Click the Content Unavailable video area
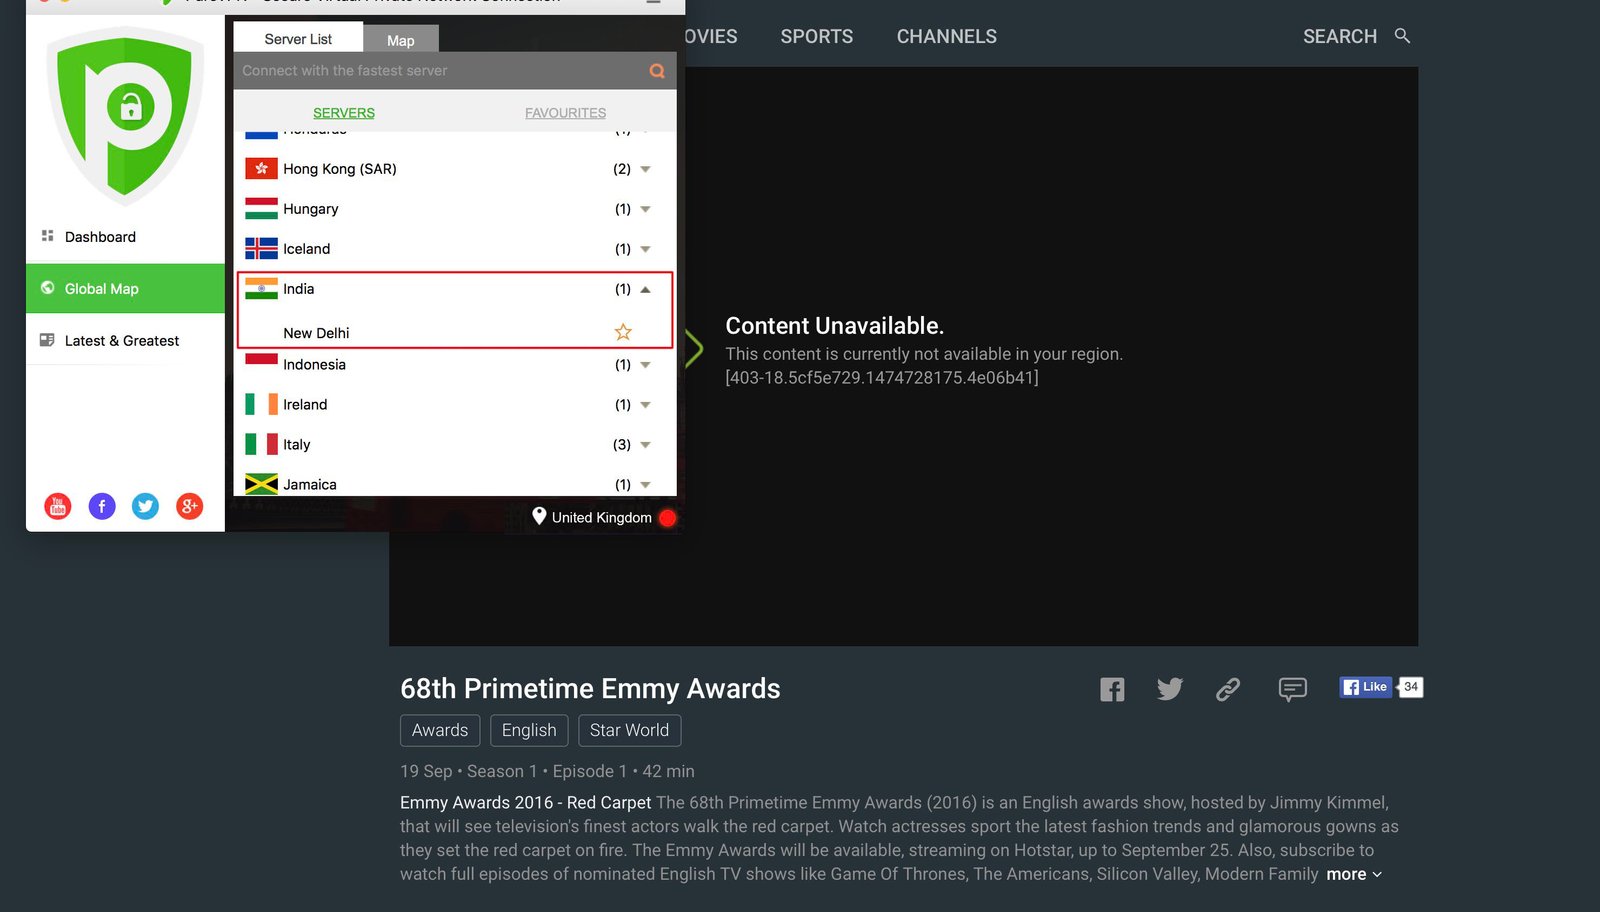 pyautogui.click(x=903, y=356)
